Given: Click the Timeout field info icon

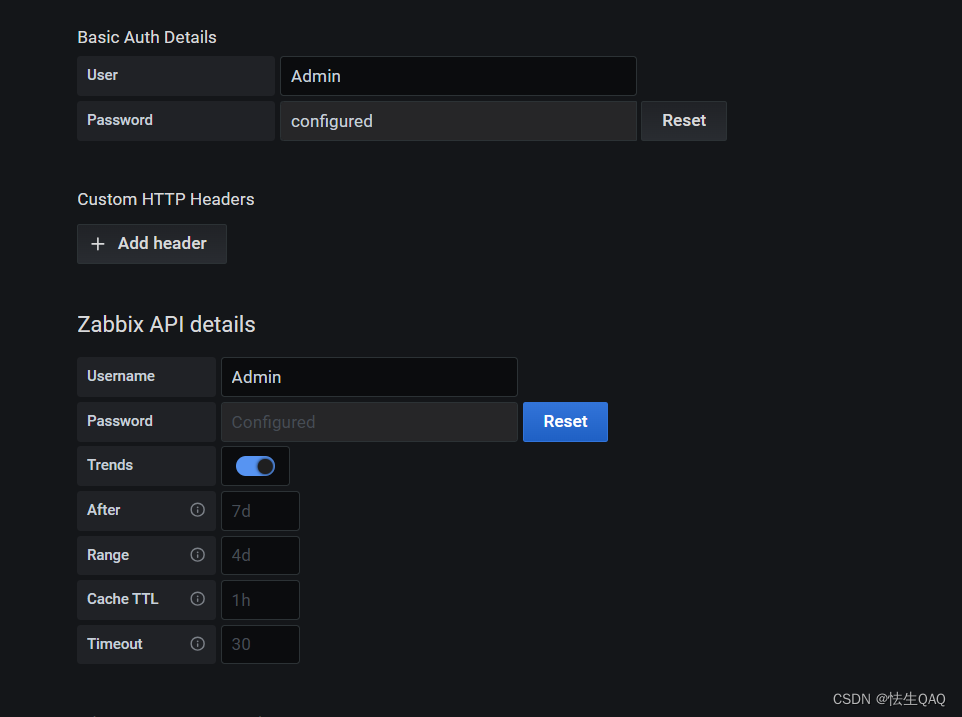Looking at the screenshot, I should 198,643.
